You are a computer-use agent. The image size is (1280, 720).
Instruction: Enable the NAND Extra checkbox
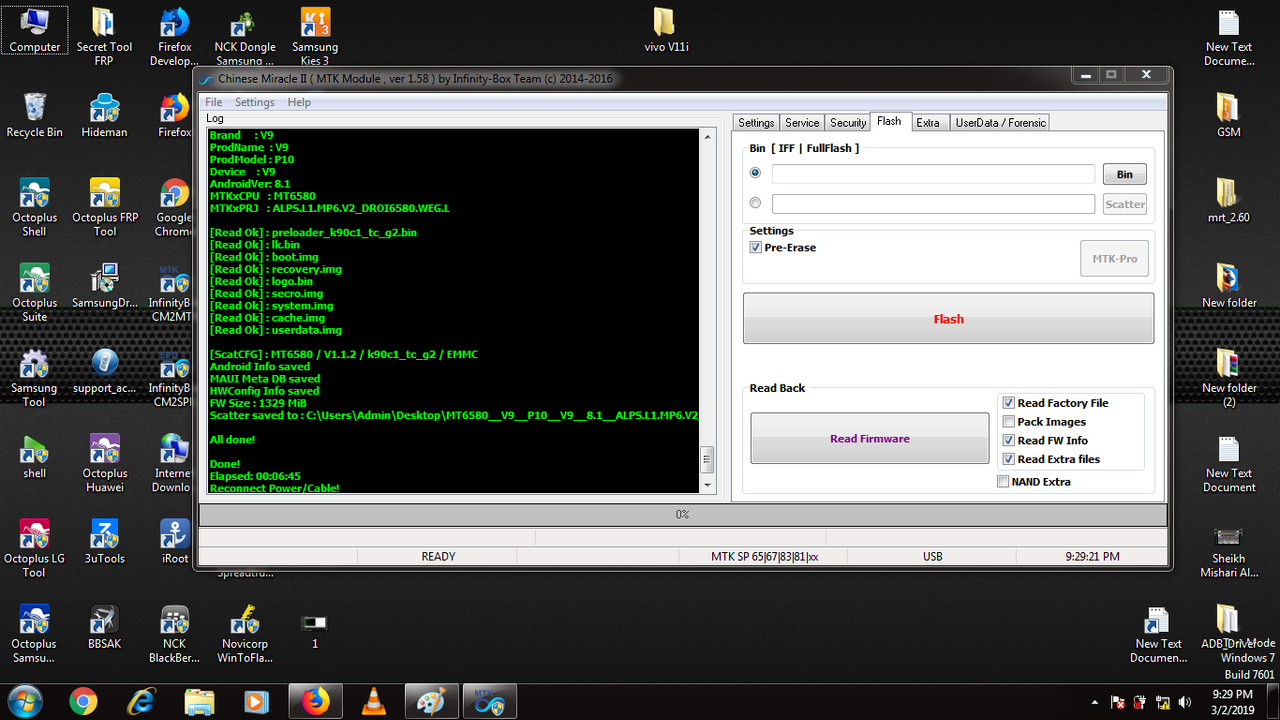pyautogui.click(x=1003, y=482)
